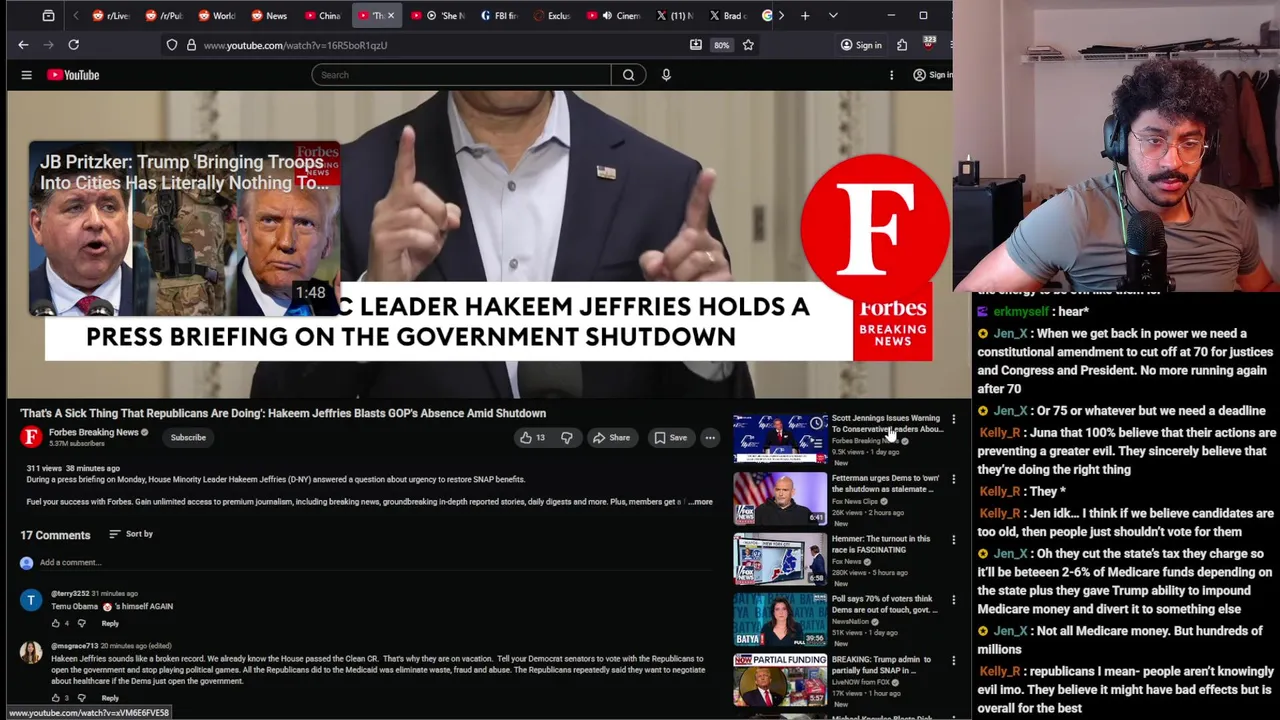Close the current YouTube tab
Image resolution: width=1280 pixels, height=720 pixels.
coord(391,15)
